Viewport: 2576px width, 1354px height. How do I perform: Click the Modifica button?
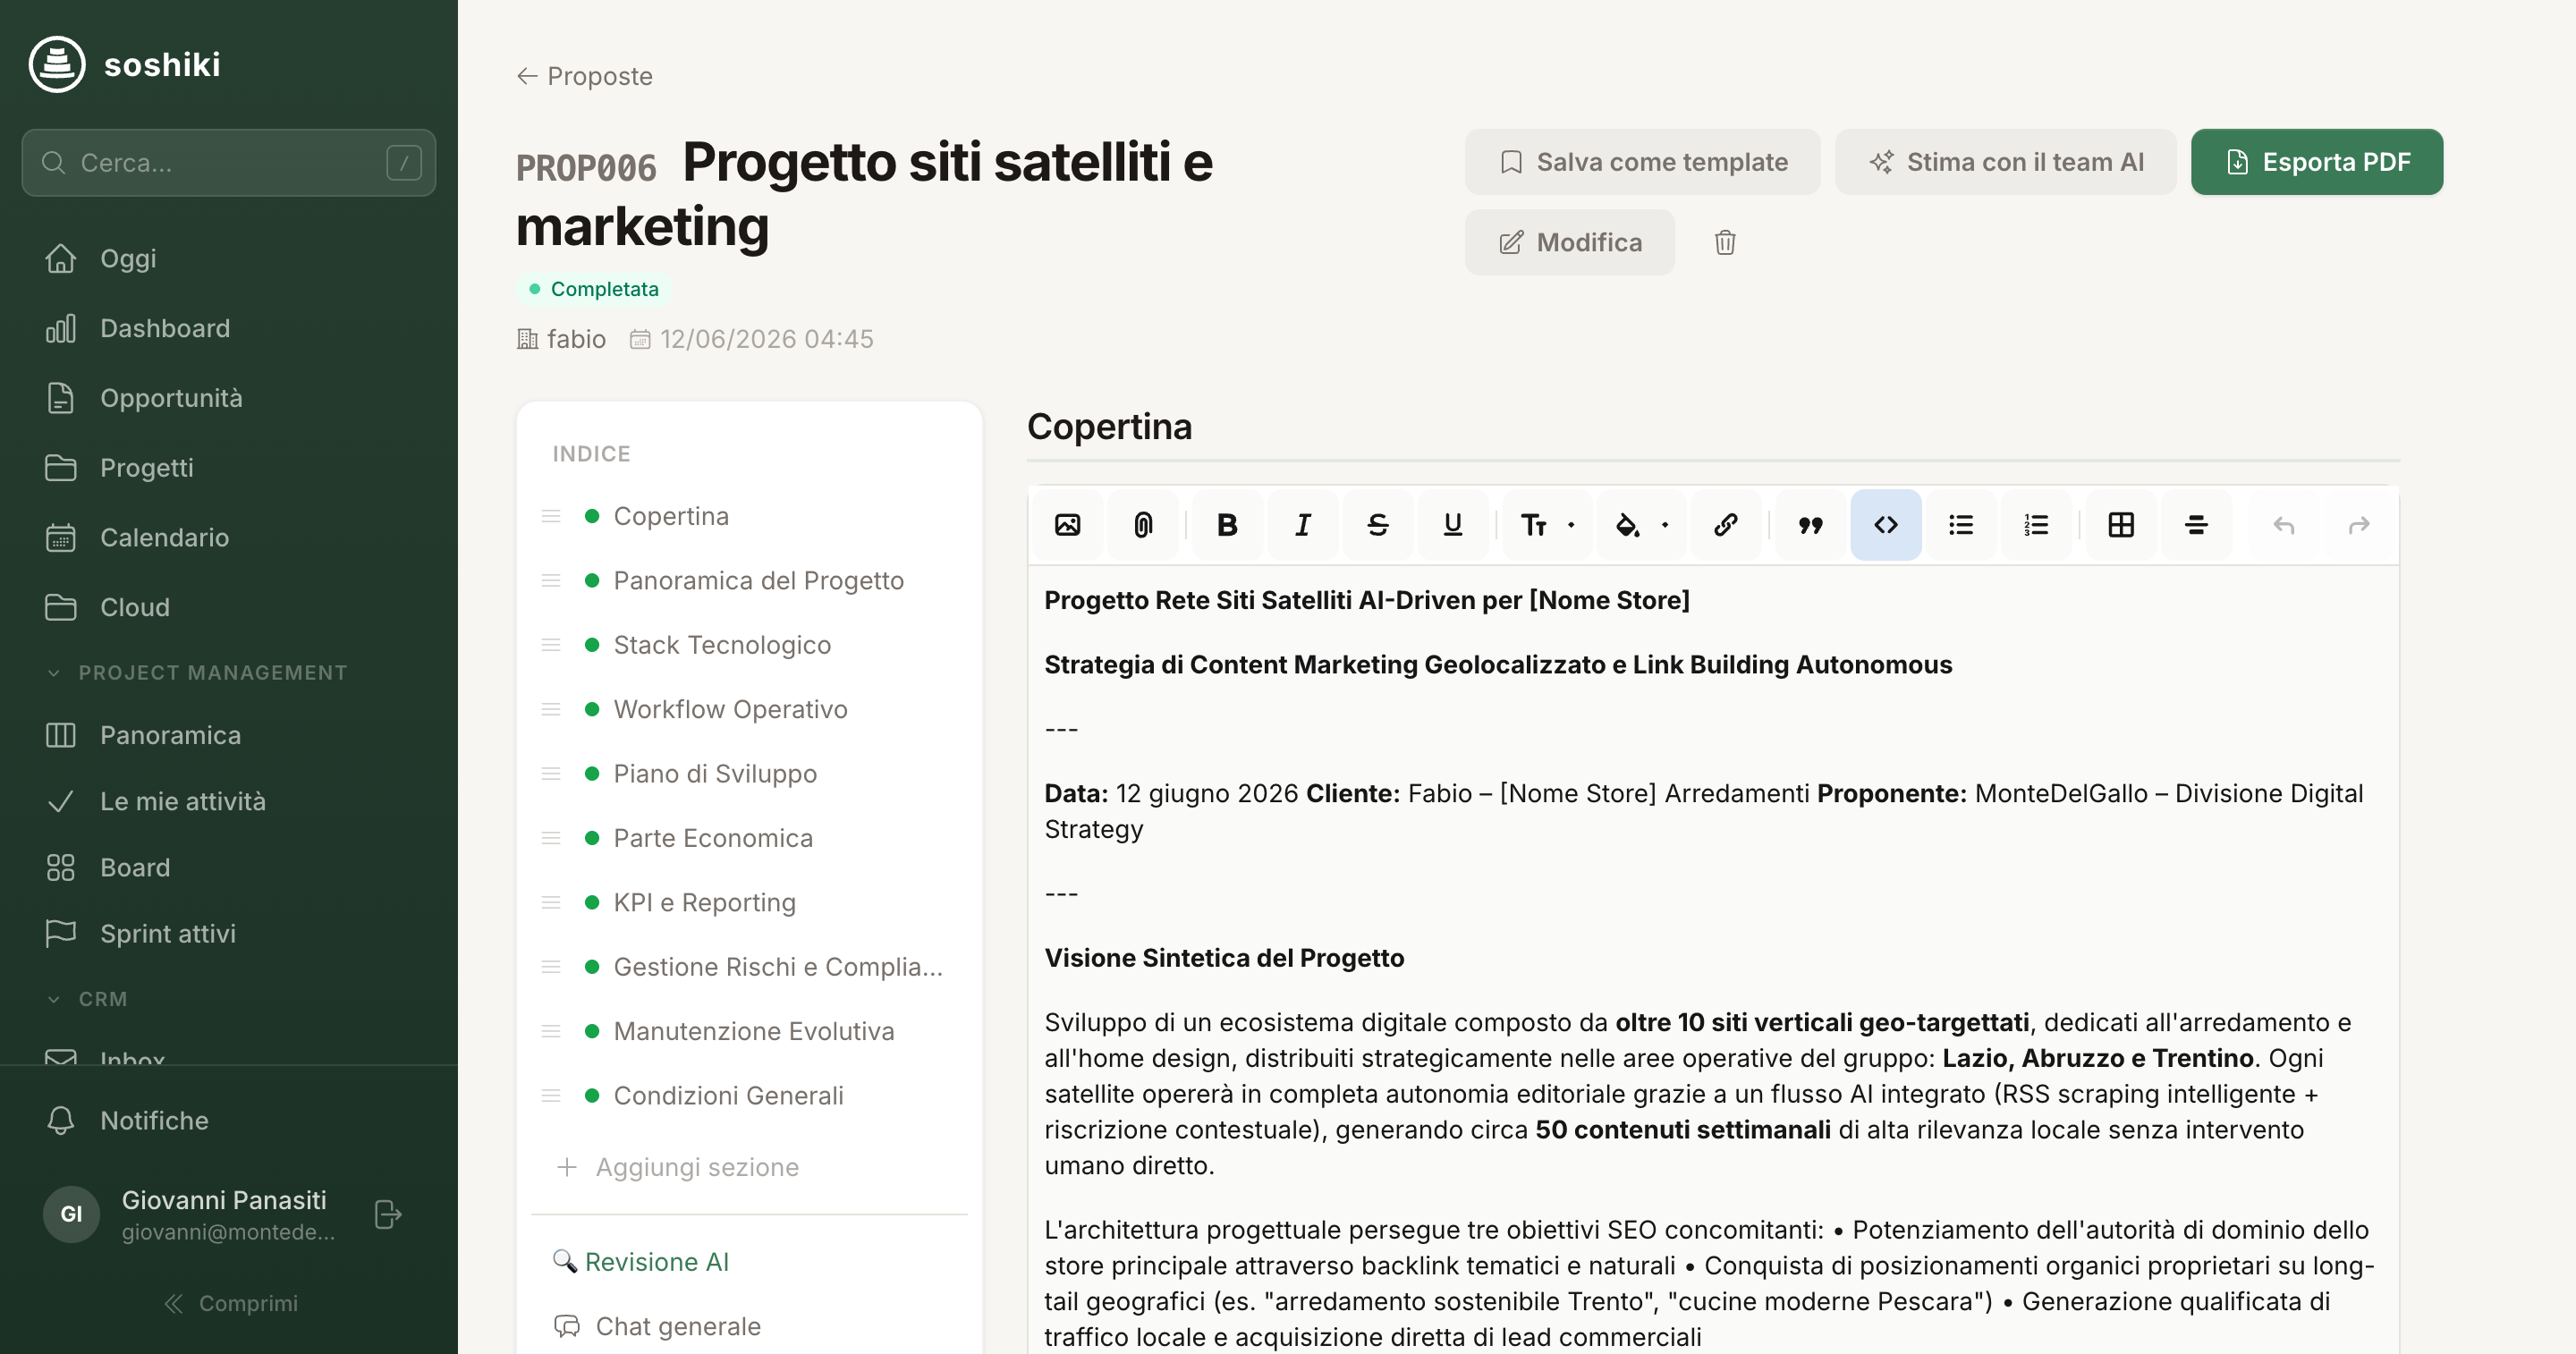(x=1569, y=242)
